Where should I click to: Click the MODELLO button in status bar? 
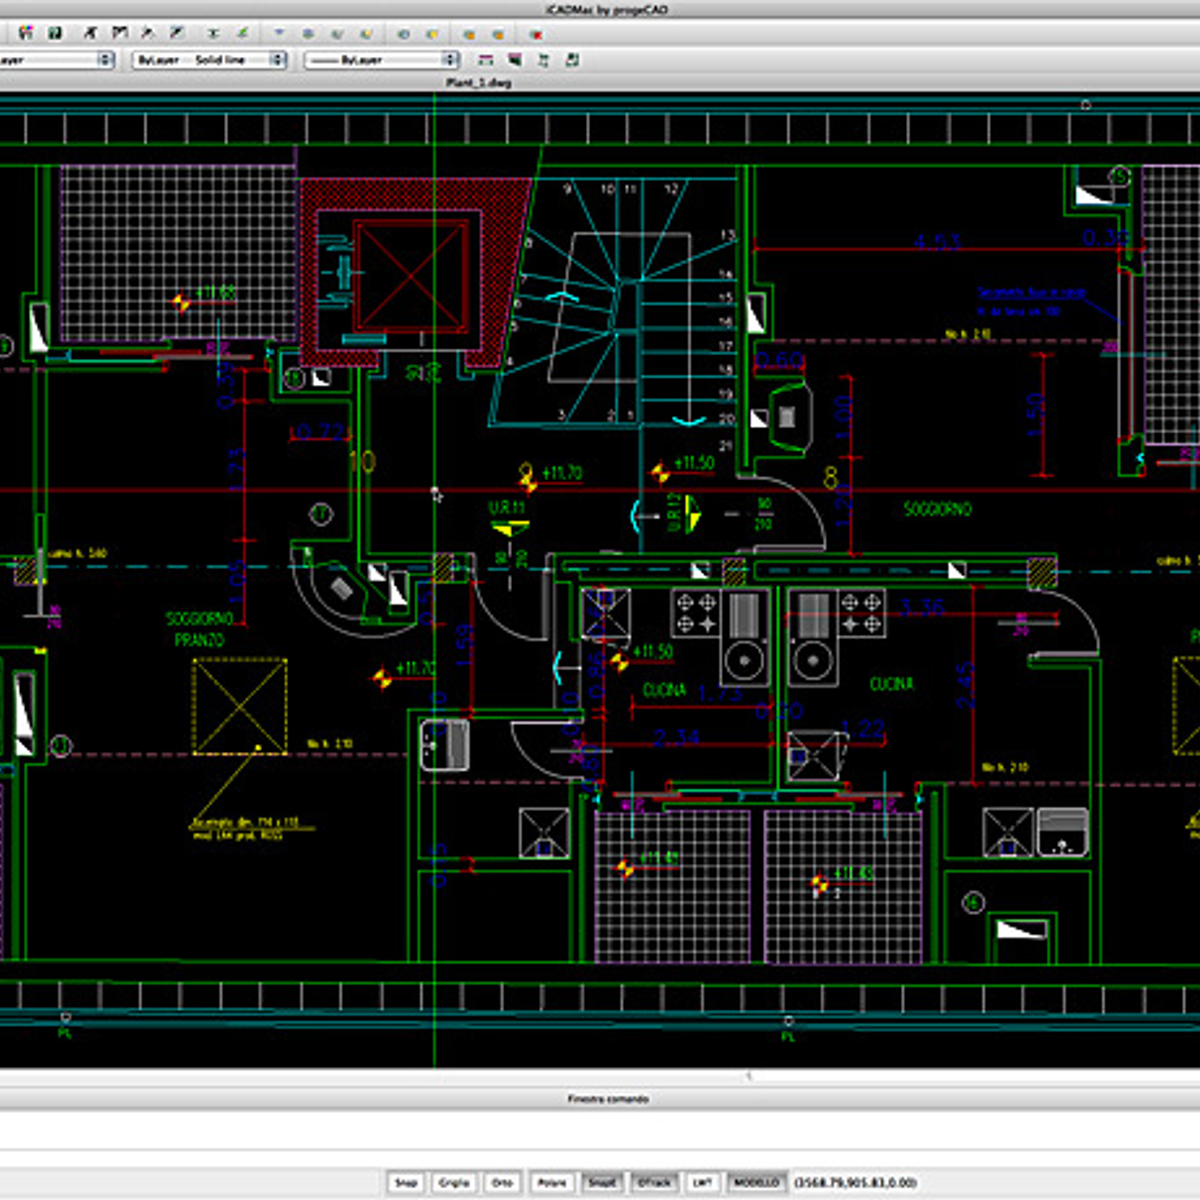click(756, 1182)
